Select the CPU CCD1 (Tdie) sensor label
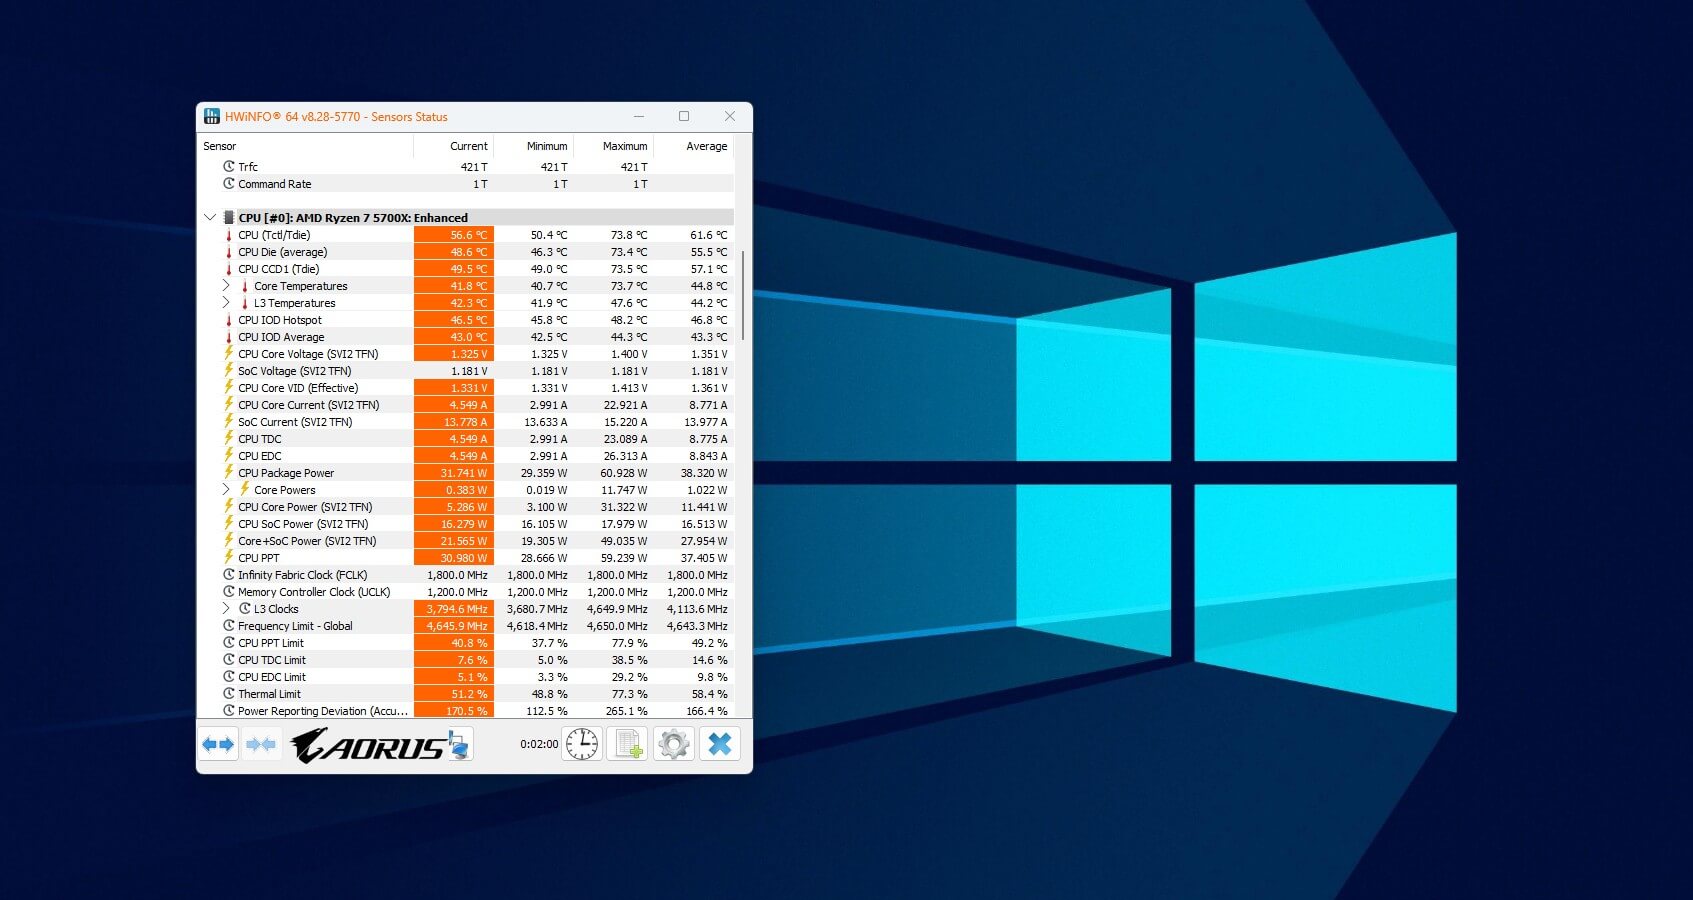The height and width of the screenshot is (900, 1693). click(x=279, y=269)
